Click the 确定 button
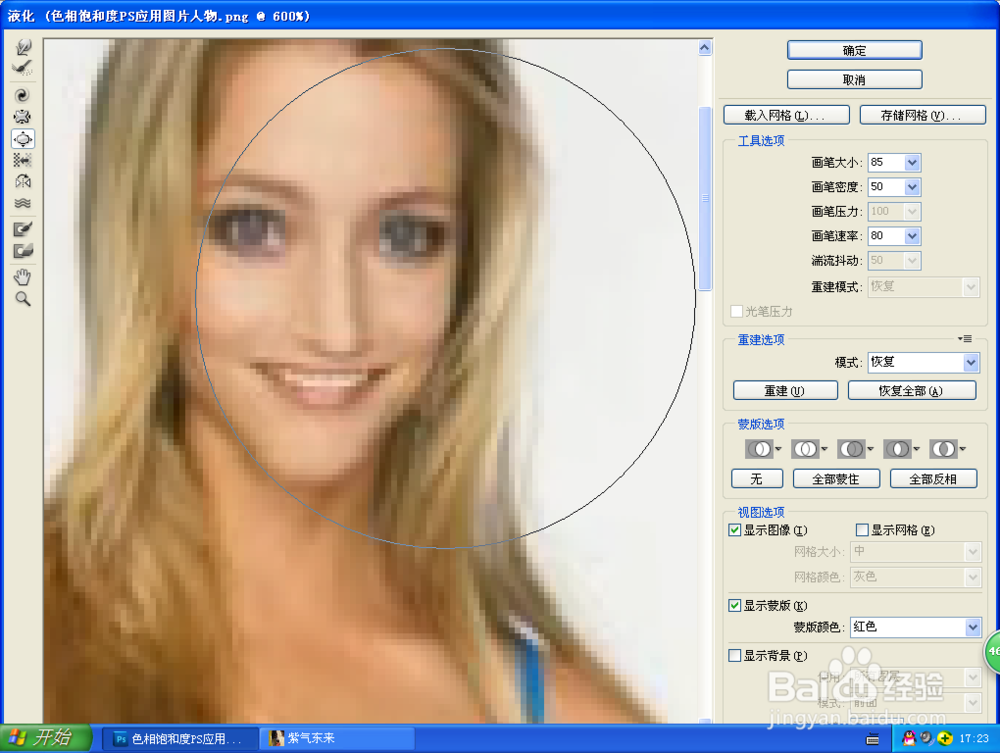The width and height of the screenshot is (1000, 753). click(854, 50)
